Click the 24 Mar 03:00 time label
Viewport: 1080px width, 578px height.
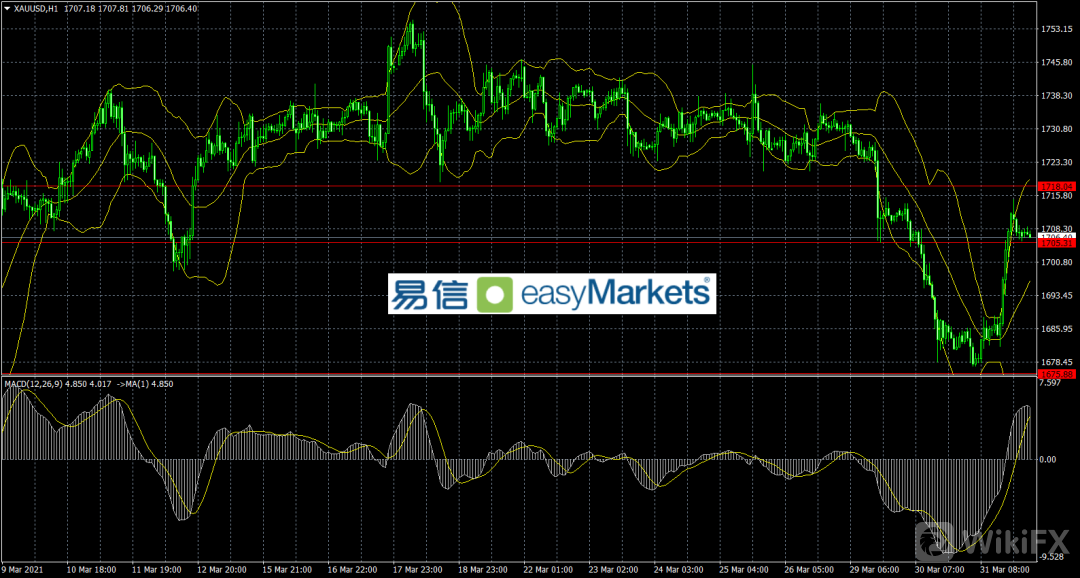(x=678, y=570)
